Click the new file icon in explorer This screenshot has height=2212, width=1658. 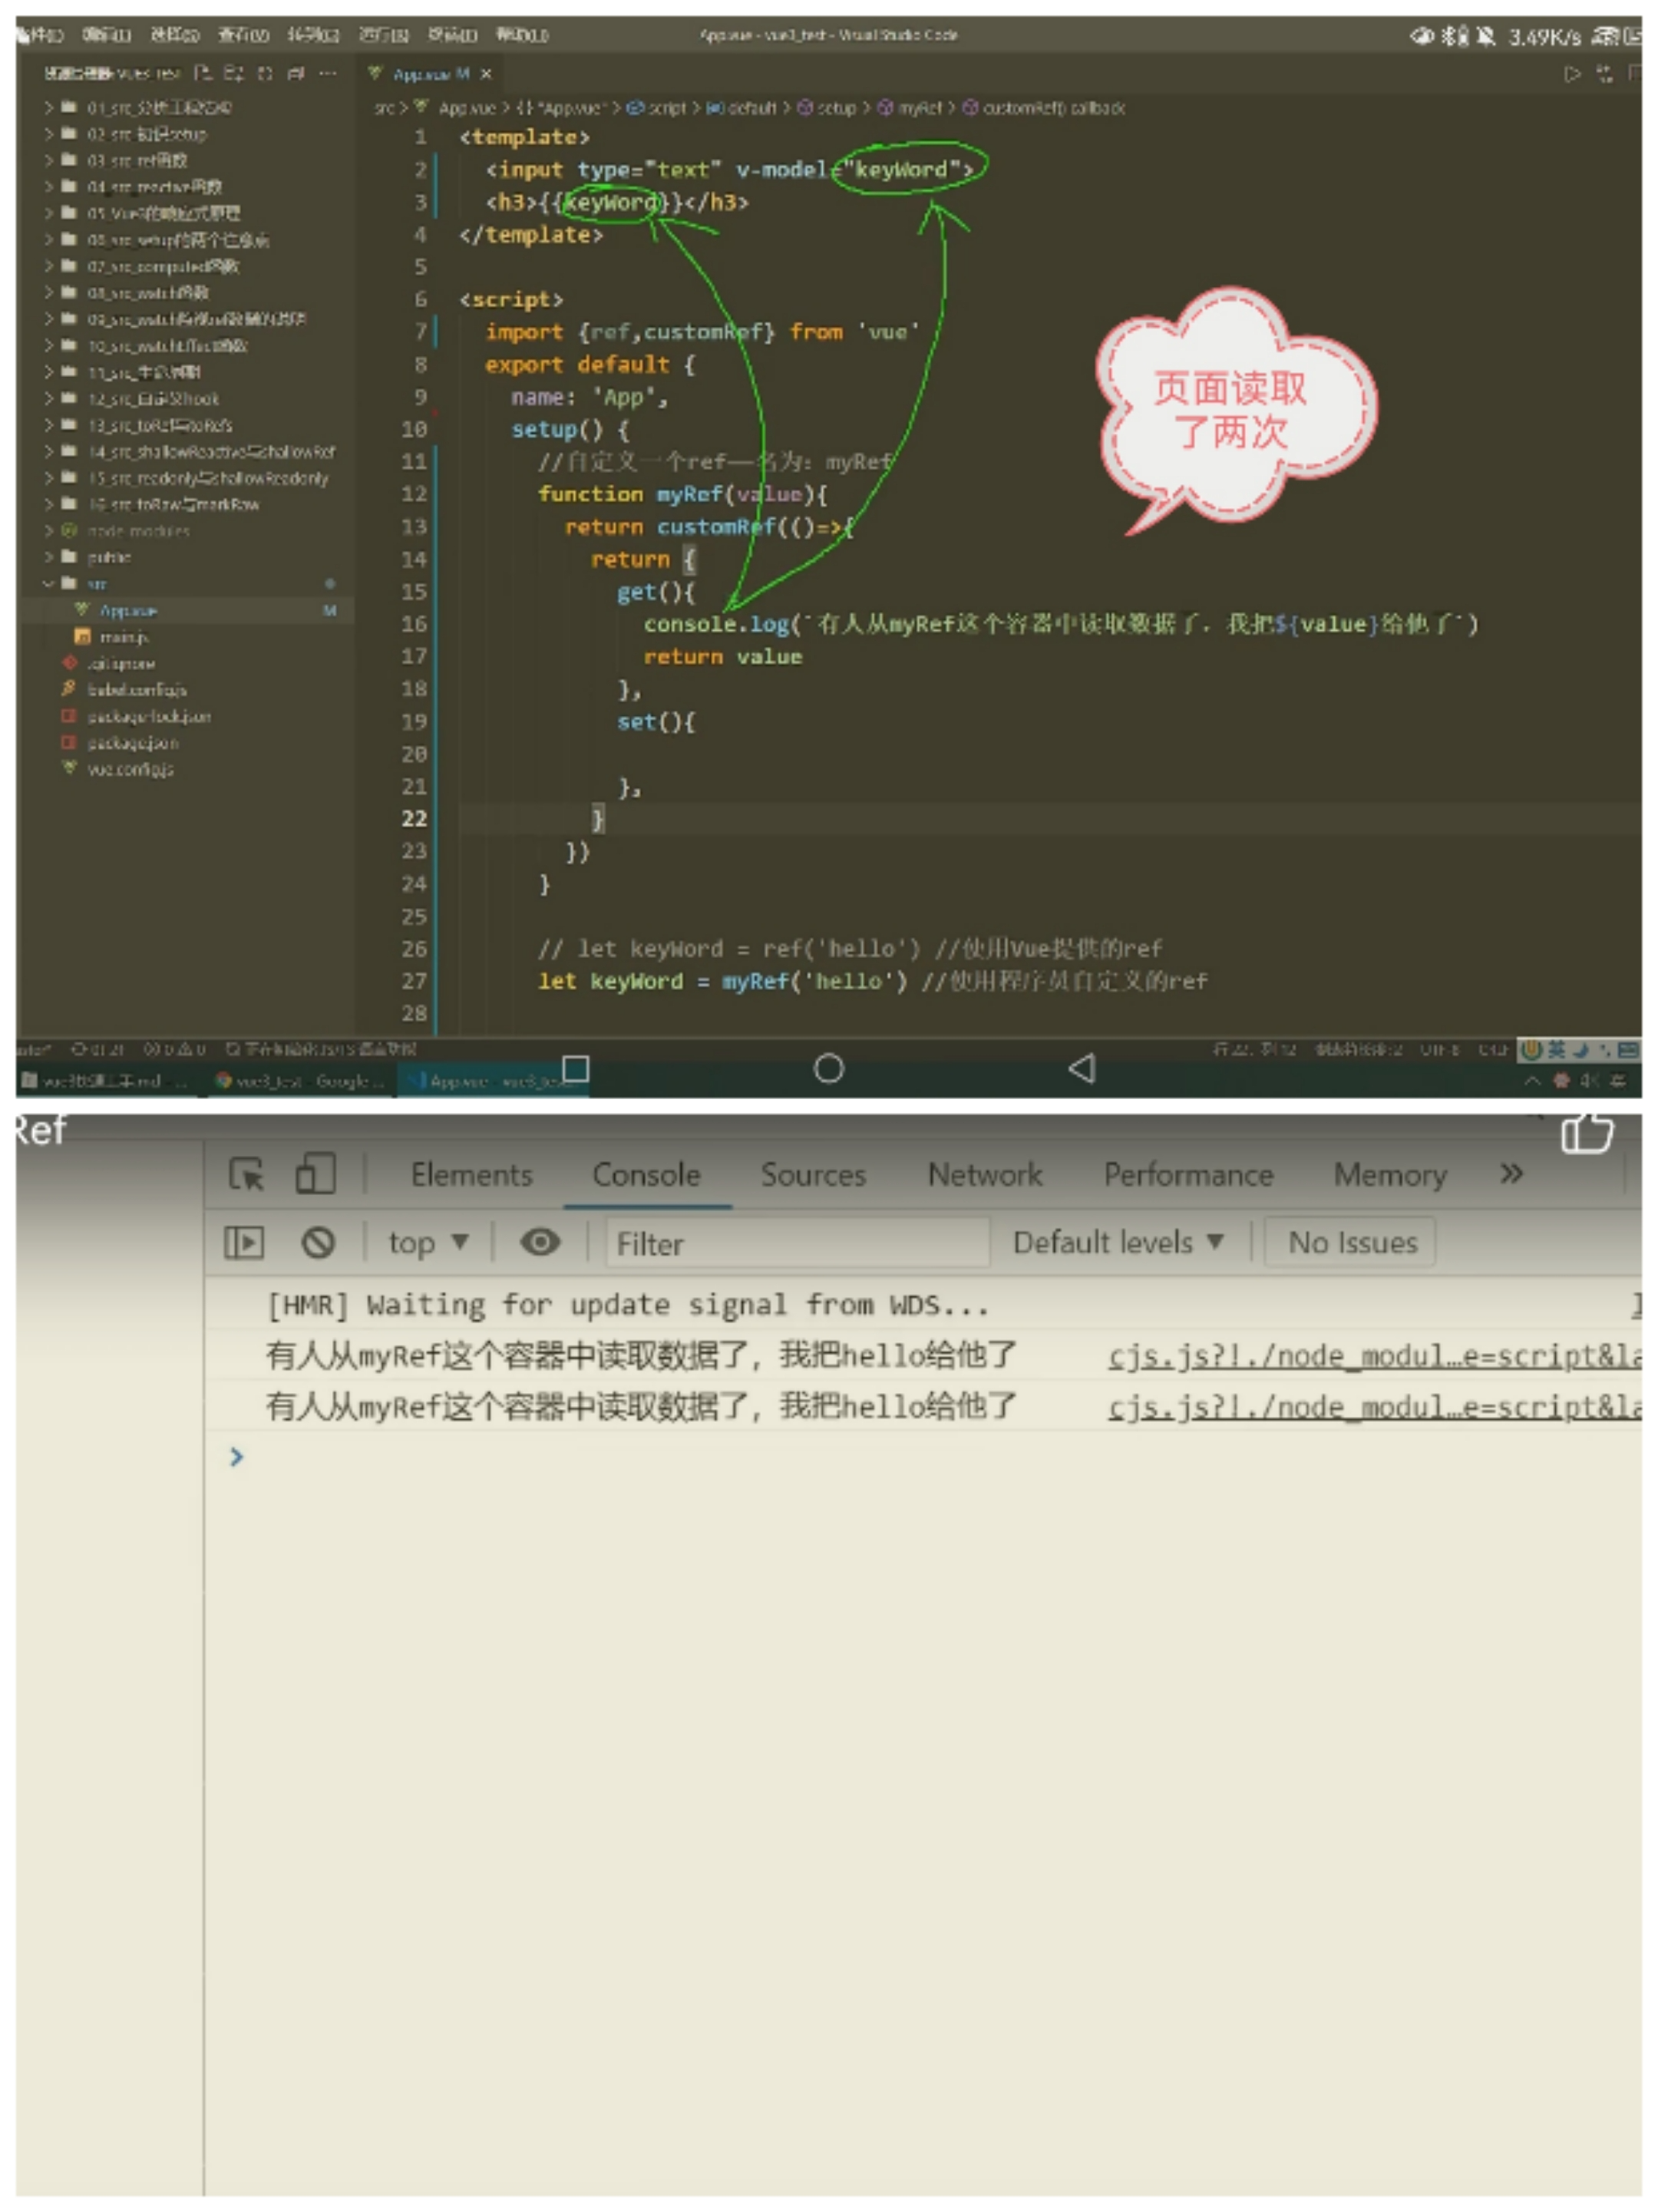(x=203, y=73)
